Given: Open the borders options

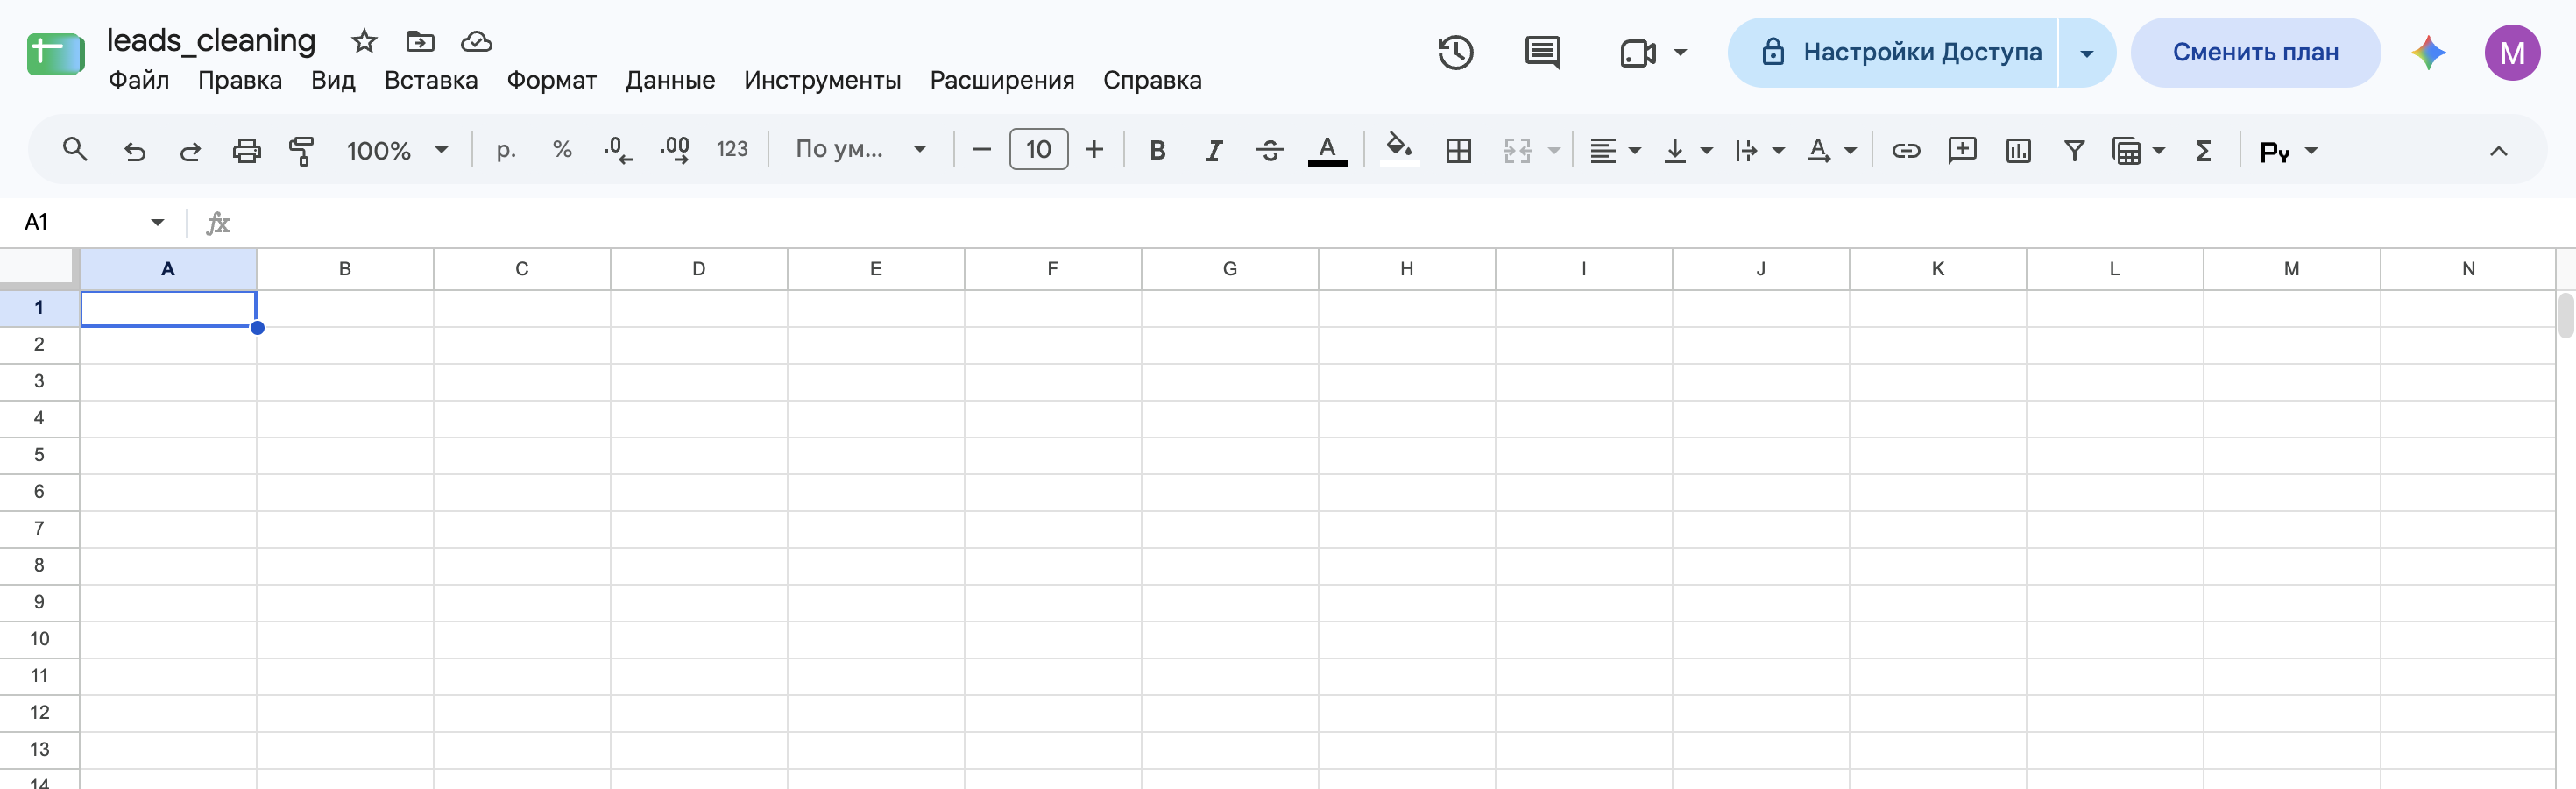Looking at the screenshot, I should click(1458, 150).
